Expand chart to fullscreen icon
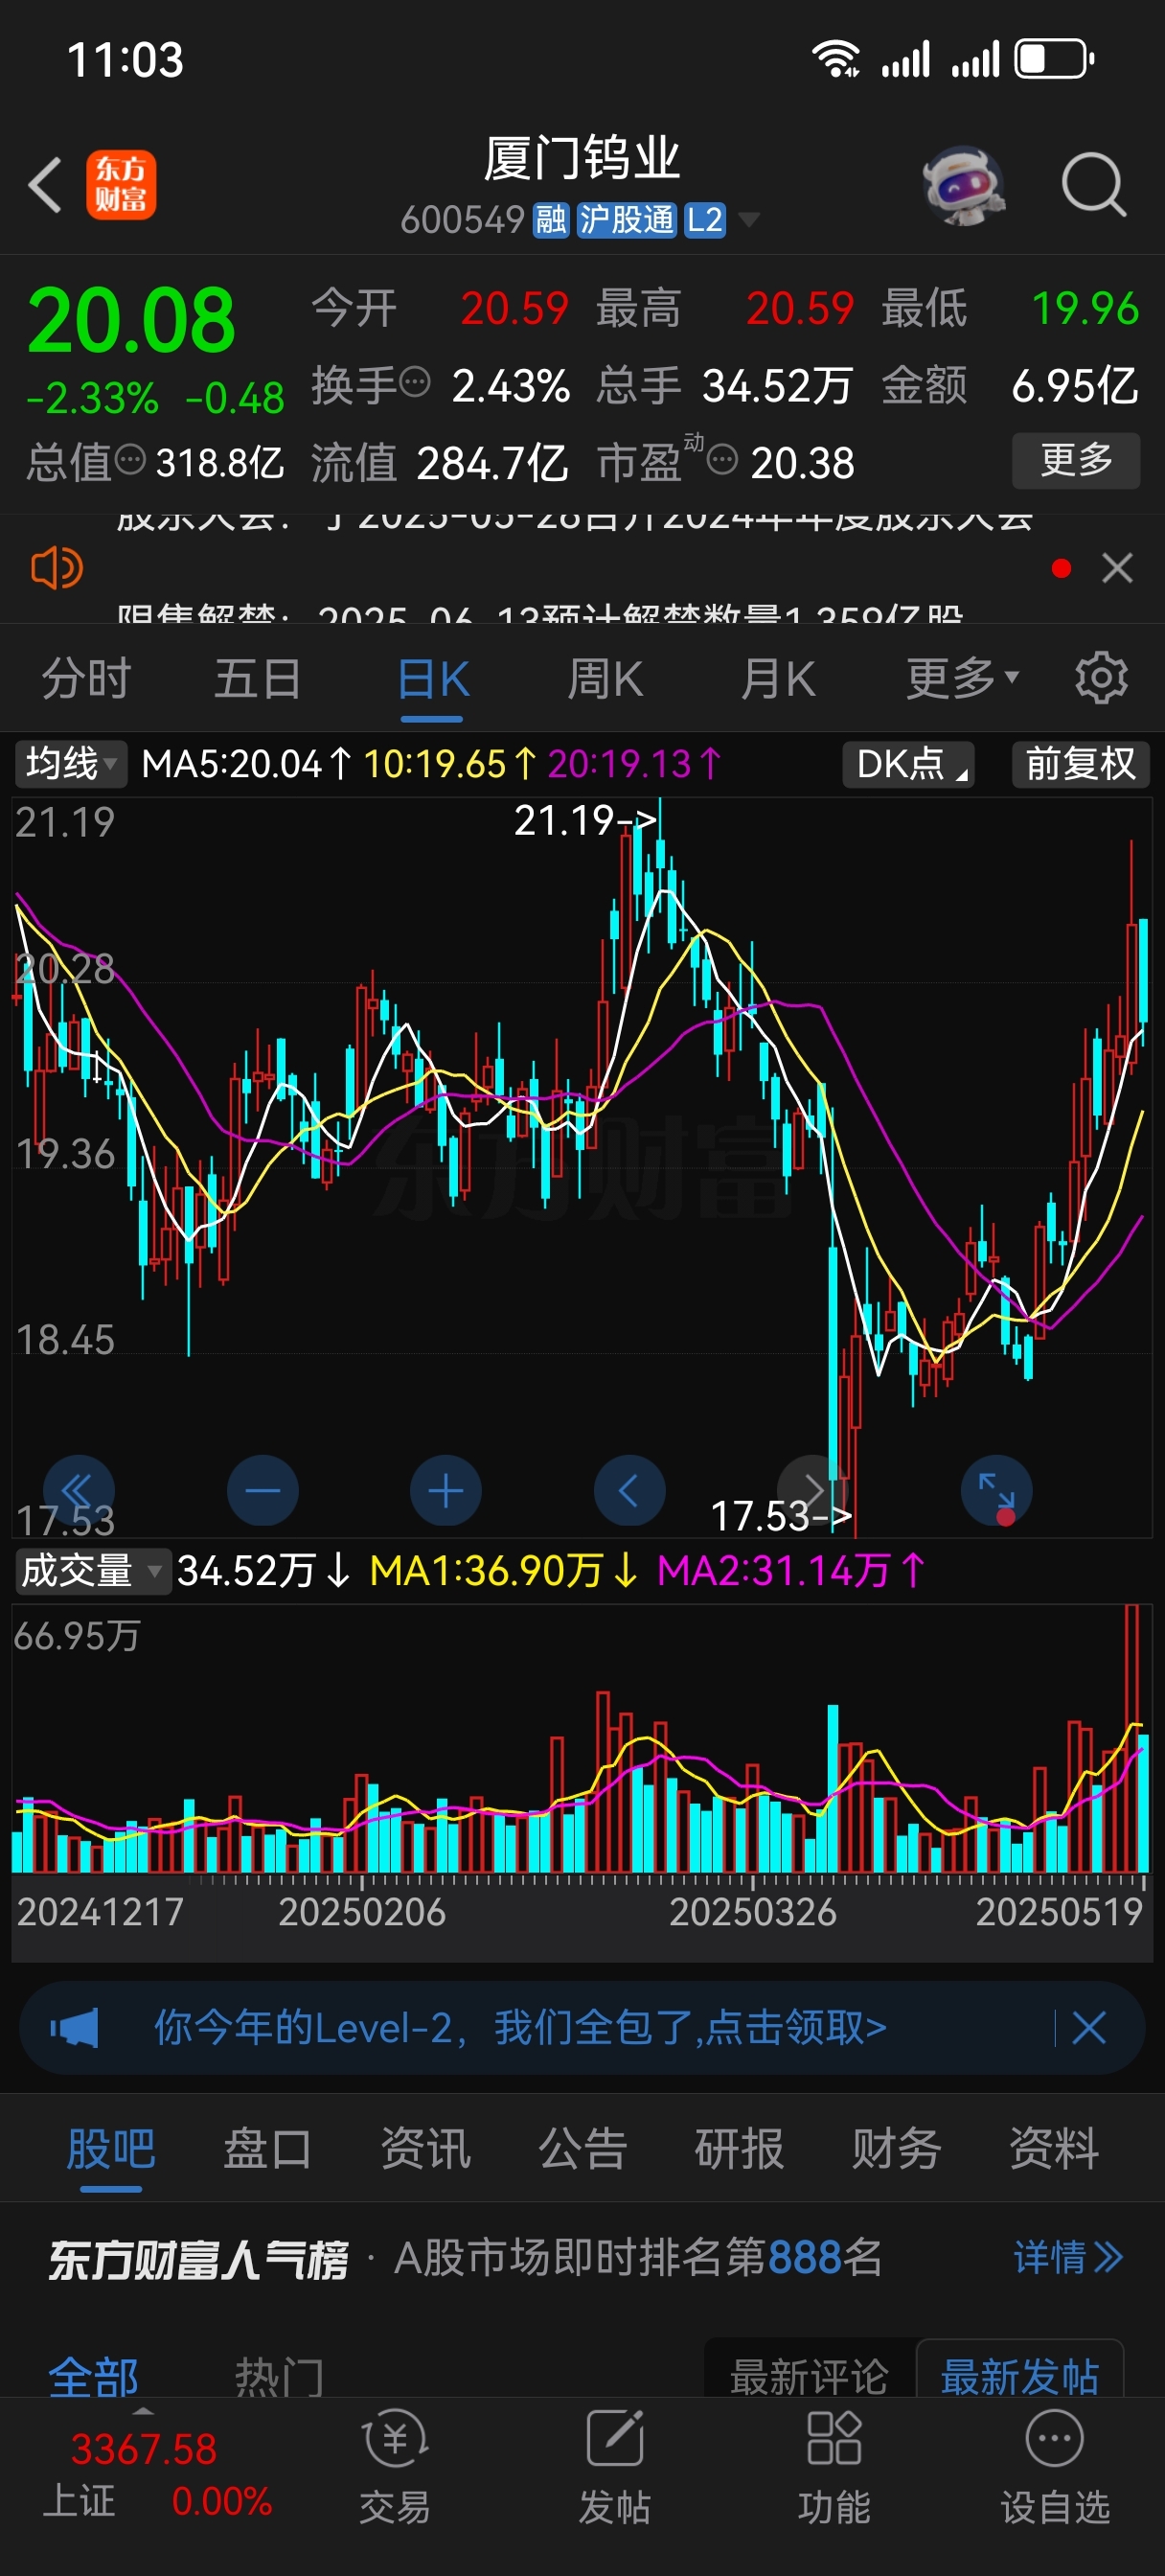 tap(997, 1491)
